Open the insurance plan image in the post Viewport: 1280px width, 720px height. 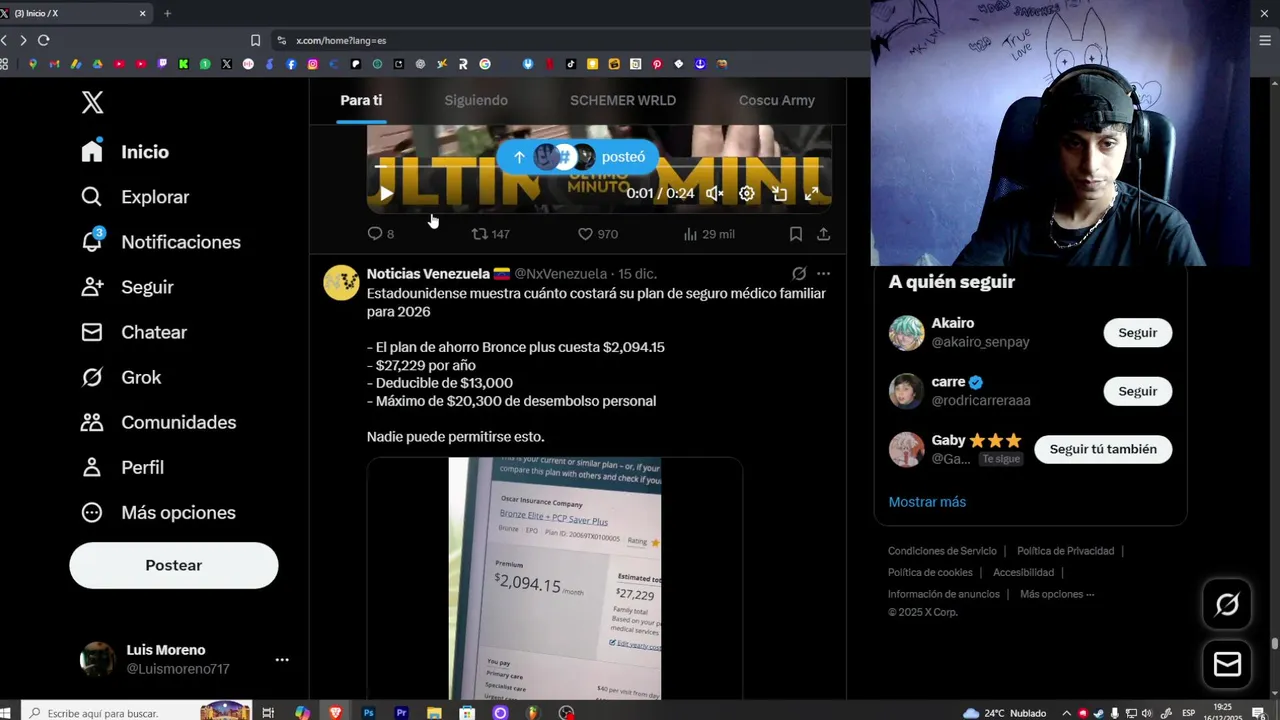(x=555, y=578)
